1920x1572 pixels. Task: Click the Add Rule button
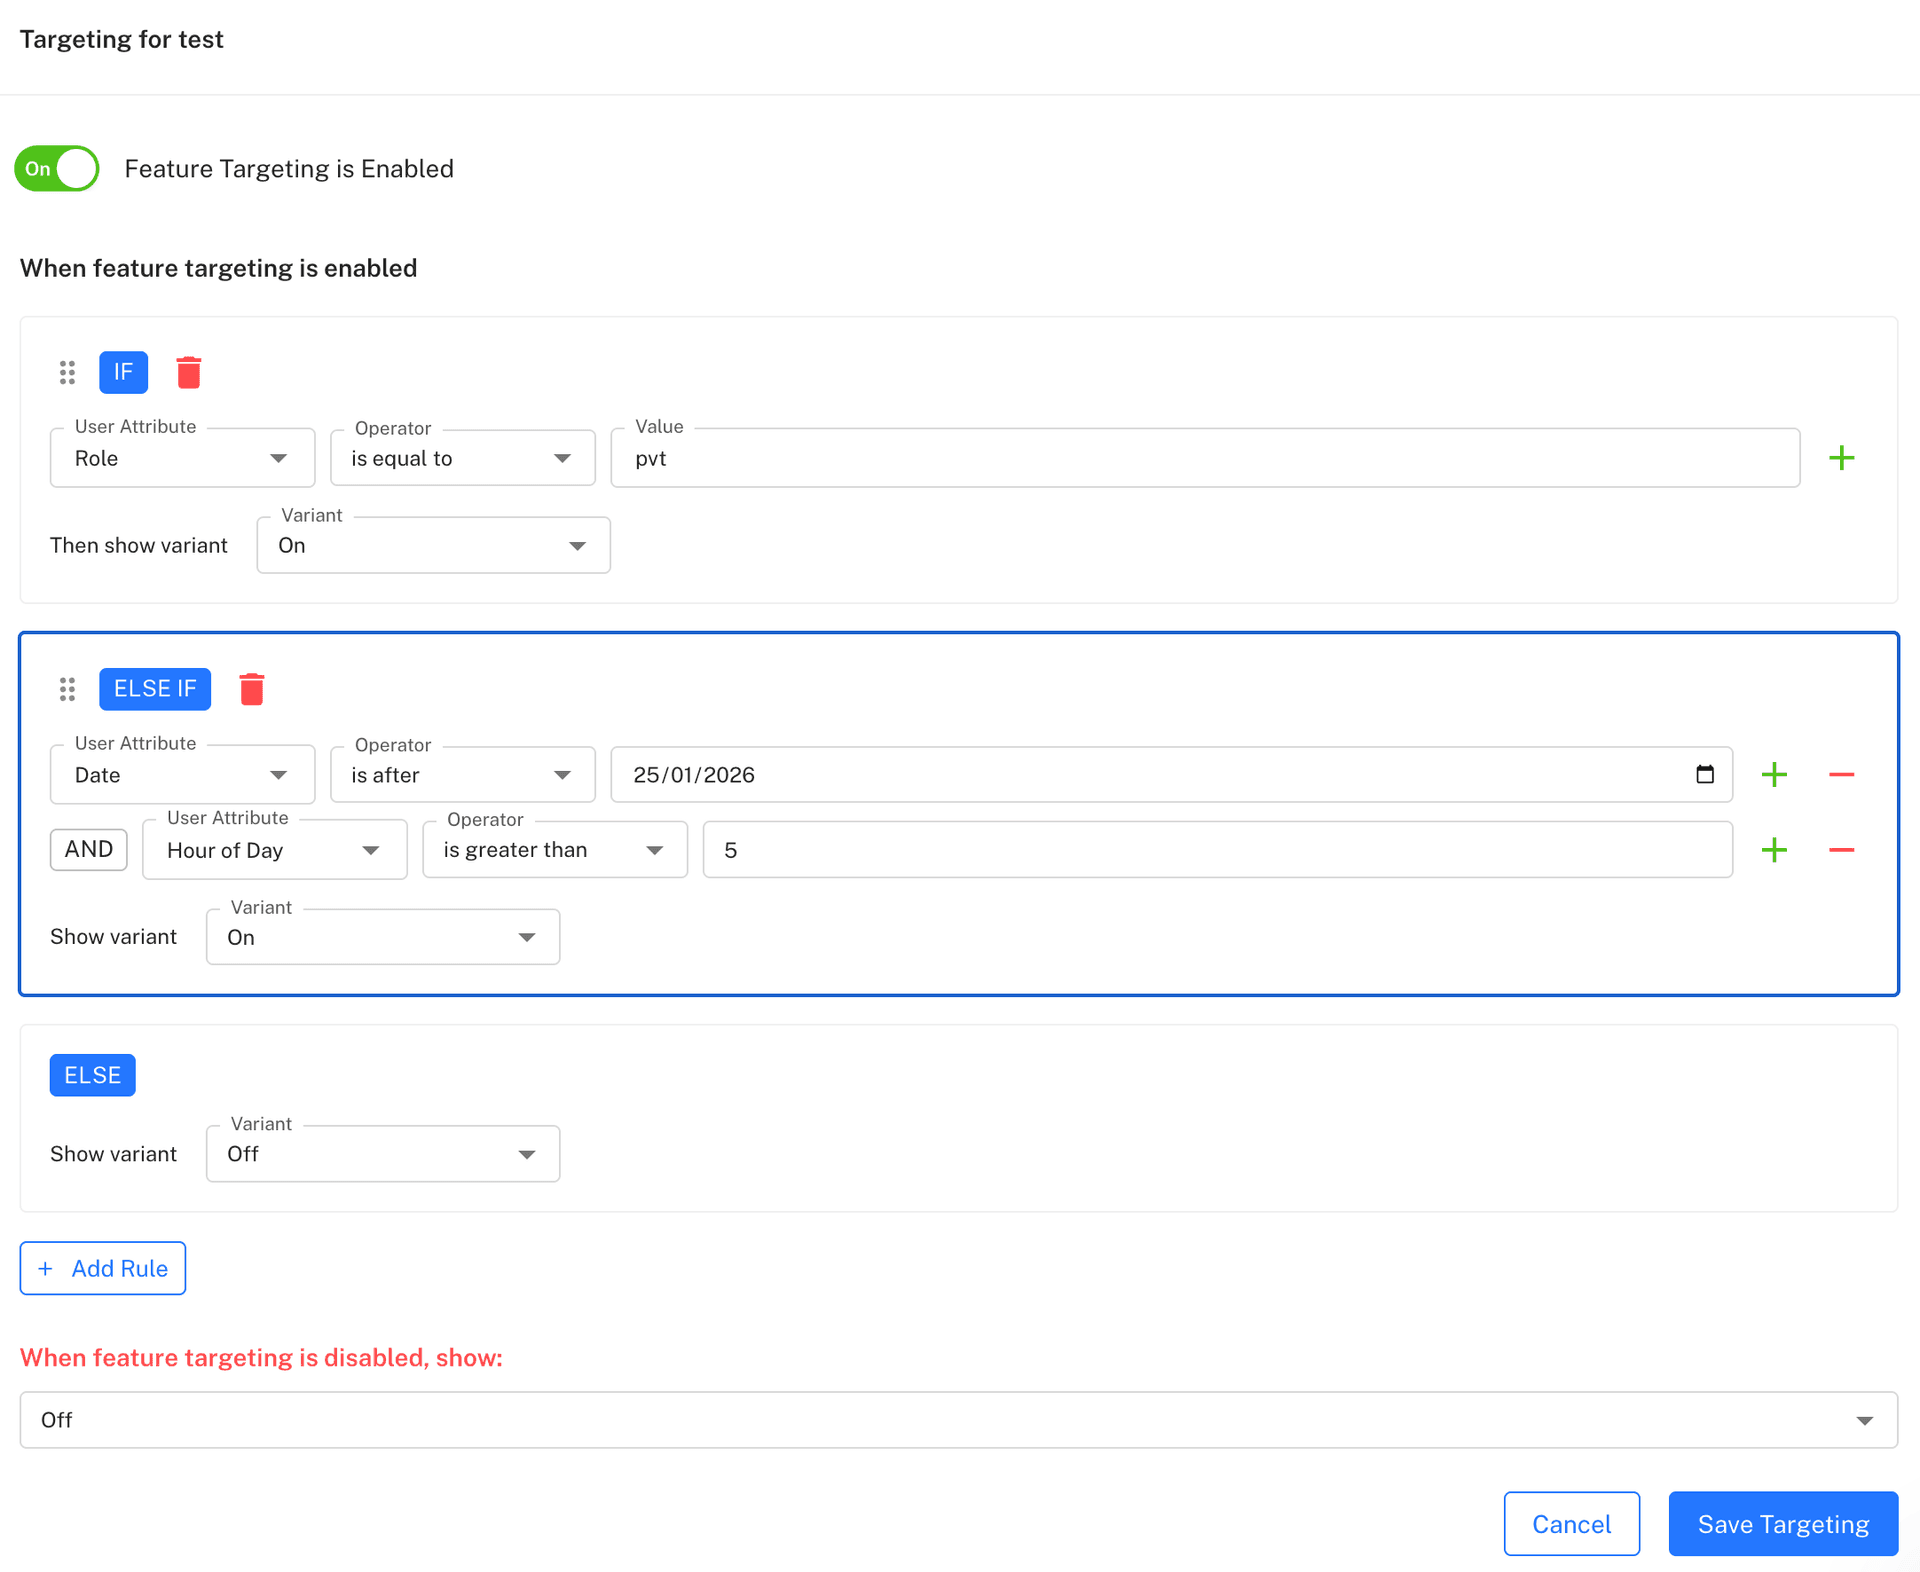102,1268
